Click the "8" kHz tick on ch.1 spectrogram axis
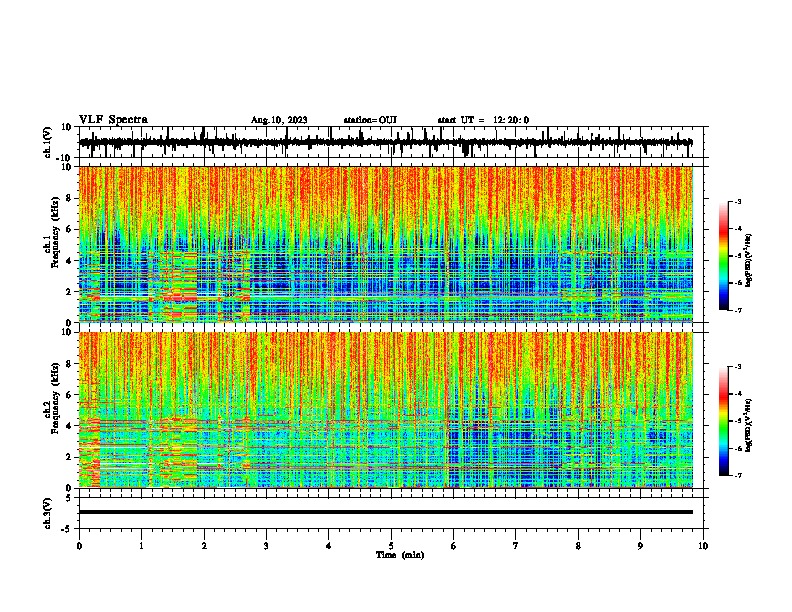 pos(70,198)
